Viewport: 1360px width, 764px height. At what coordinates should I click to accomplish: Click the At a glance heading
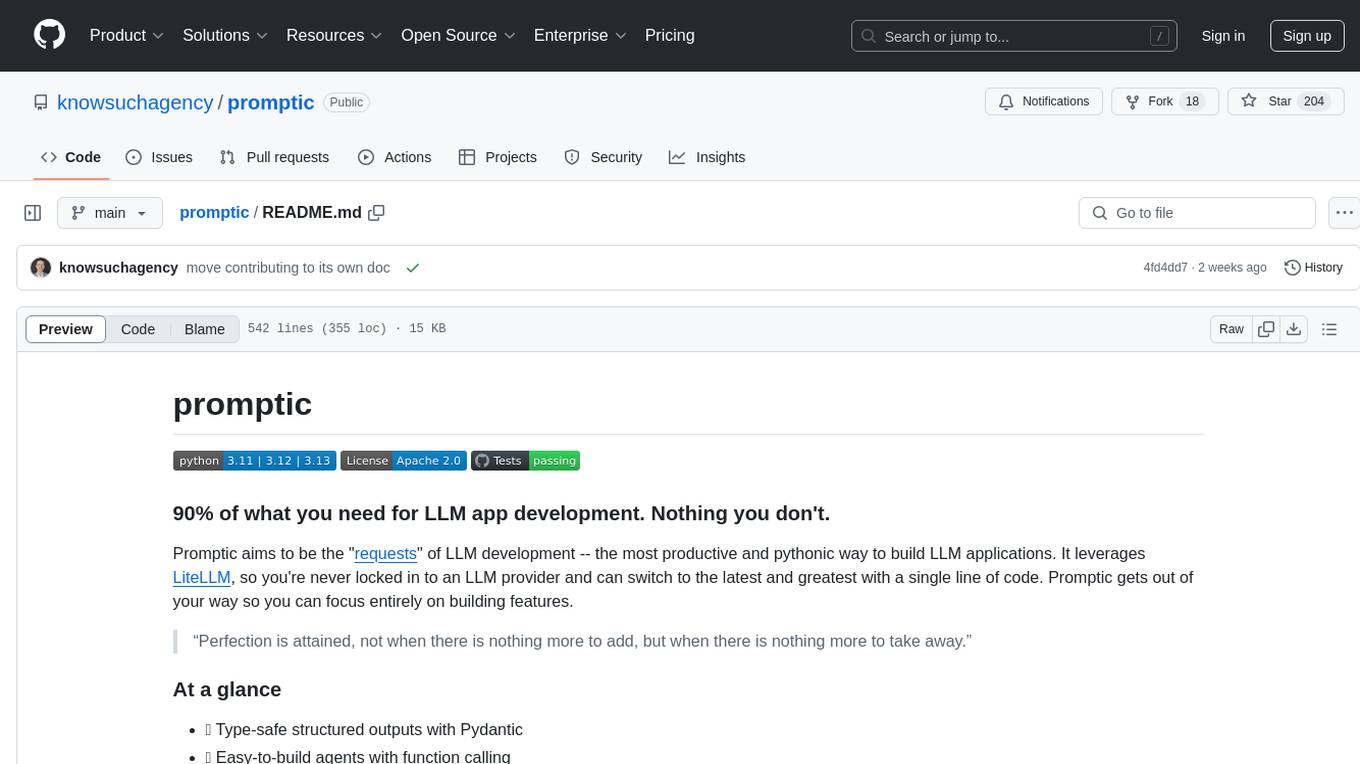227,689
